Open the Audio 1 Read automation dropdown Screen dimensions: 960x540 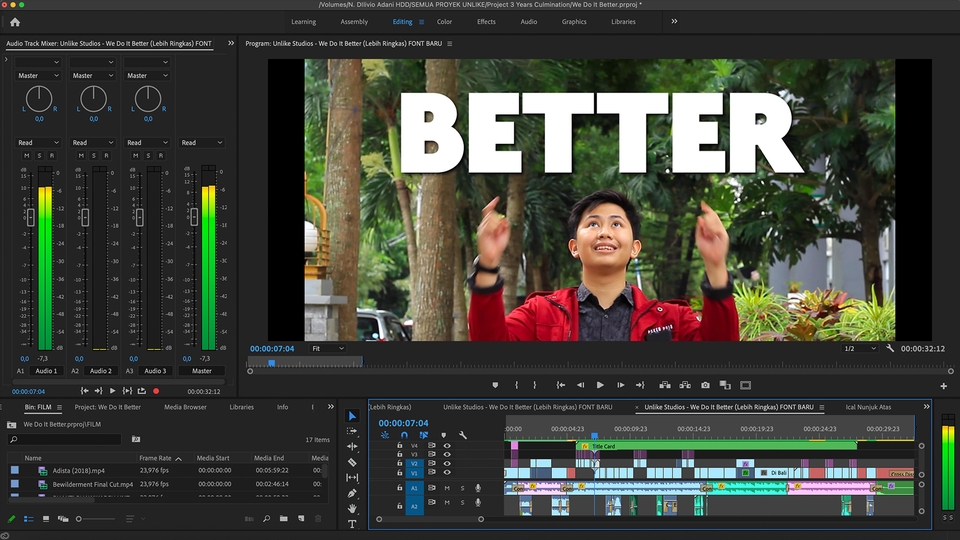coord(38,143)
